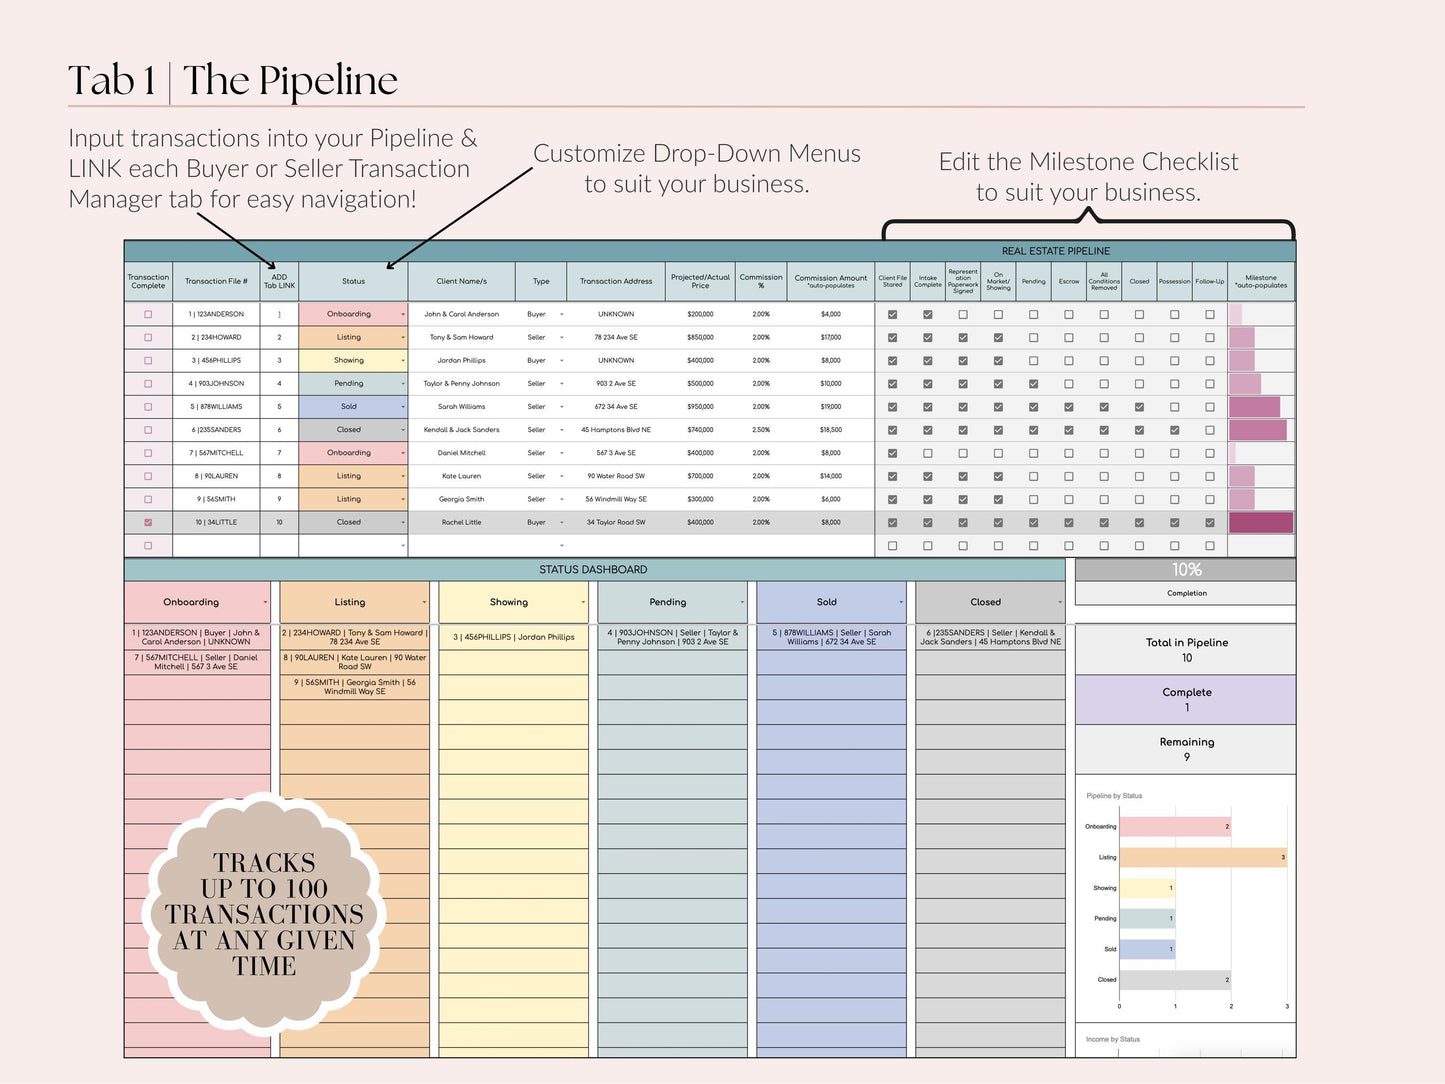The height and width of the screenshot is (1084, 1445).
Task: Select the 10% completion cell
Action: [x=1186, y=570]
